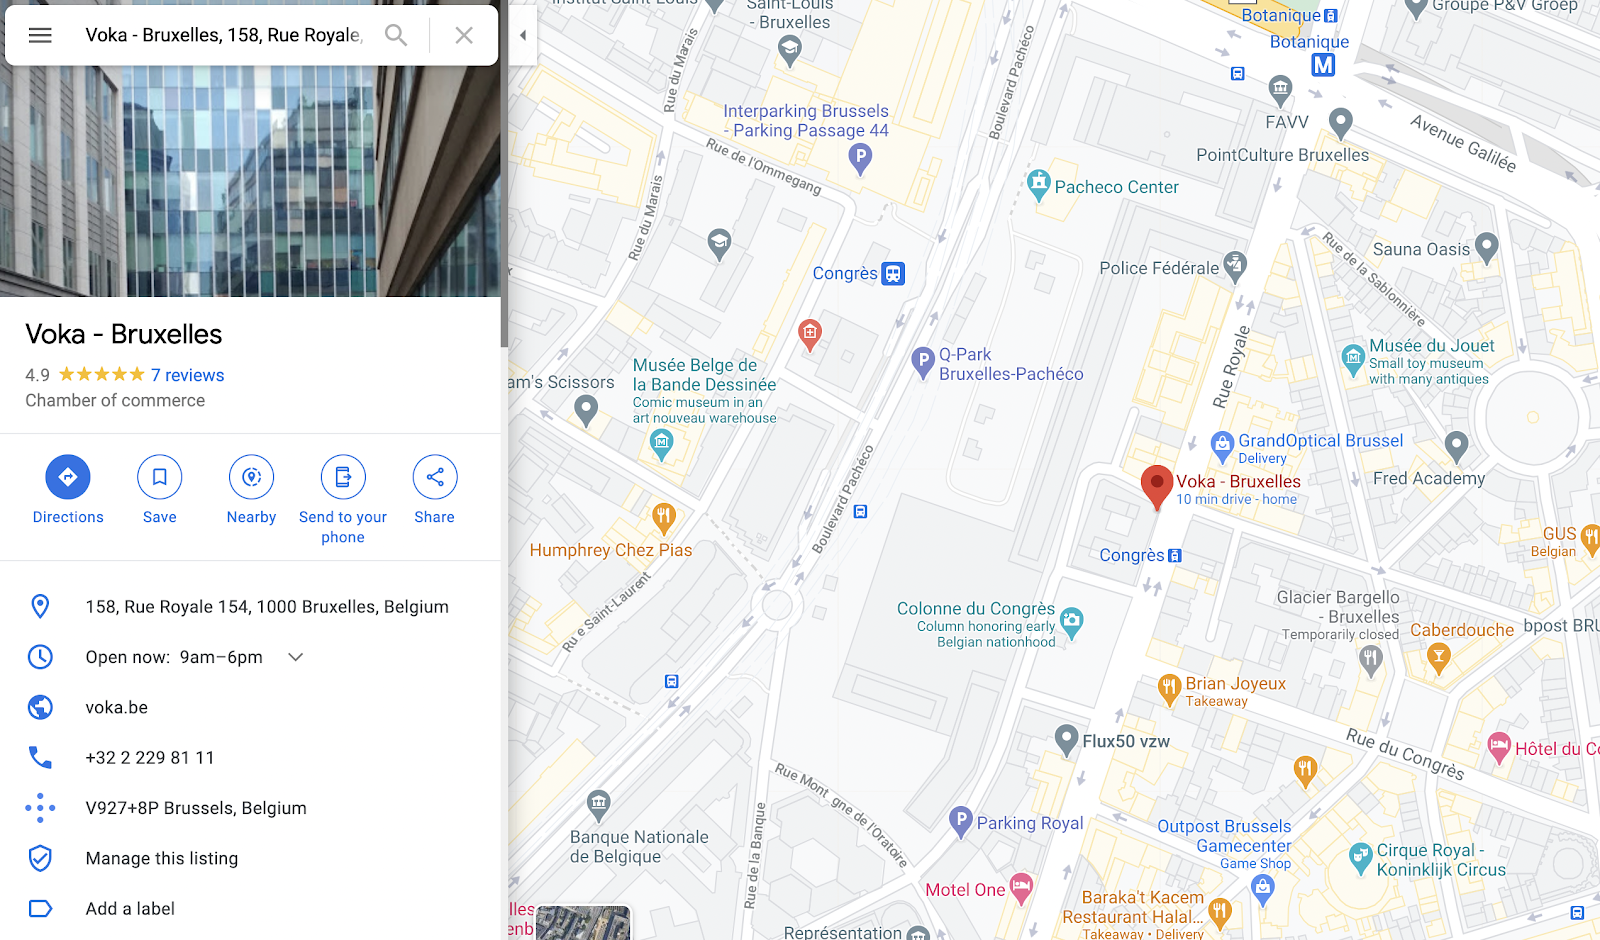Copy the phone number +32 2 229 81 11
Viewport: 1600px width, 940px height.
(150, 758)
